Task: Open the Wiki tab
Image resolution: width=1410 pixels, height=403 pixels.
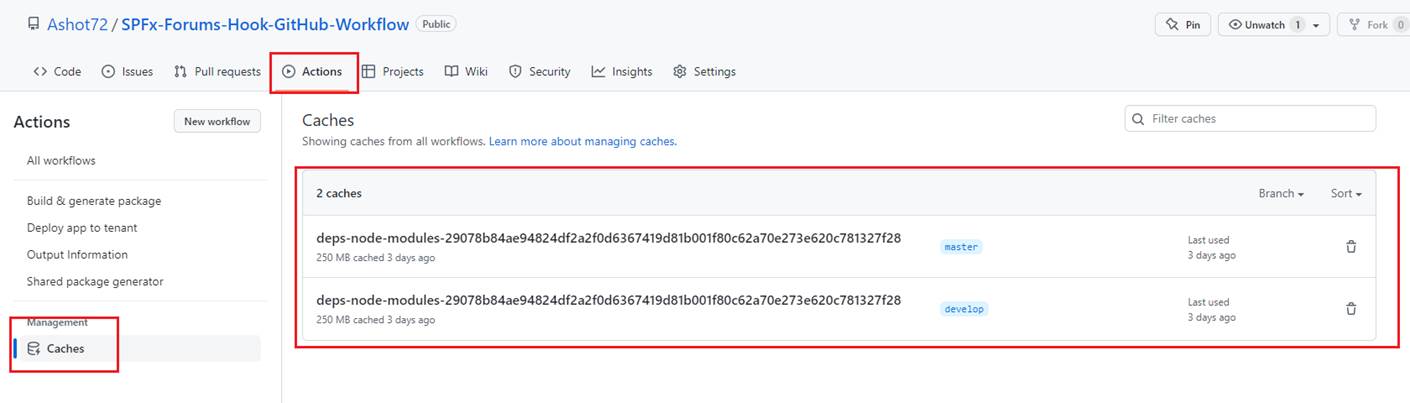Action: click(466, 72)
